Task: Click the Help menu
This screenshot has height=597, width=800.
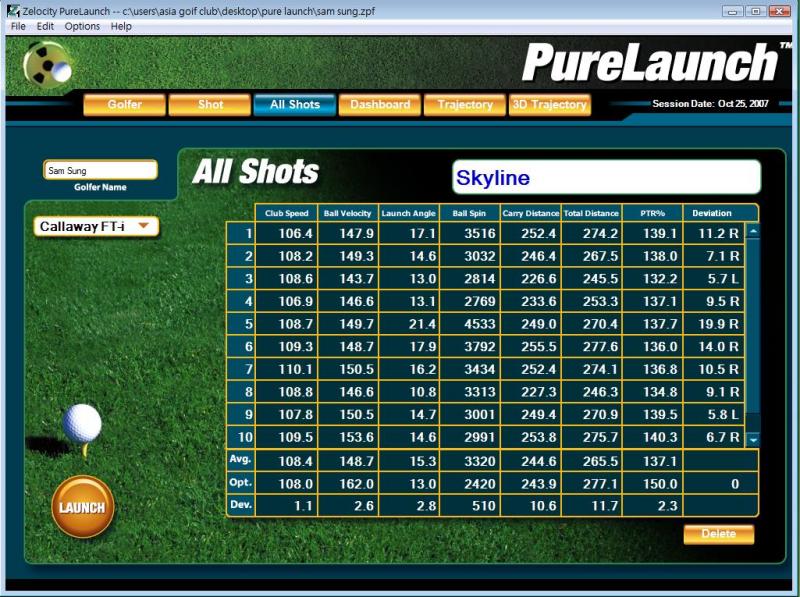Action: click(121, 26)
